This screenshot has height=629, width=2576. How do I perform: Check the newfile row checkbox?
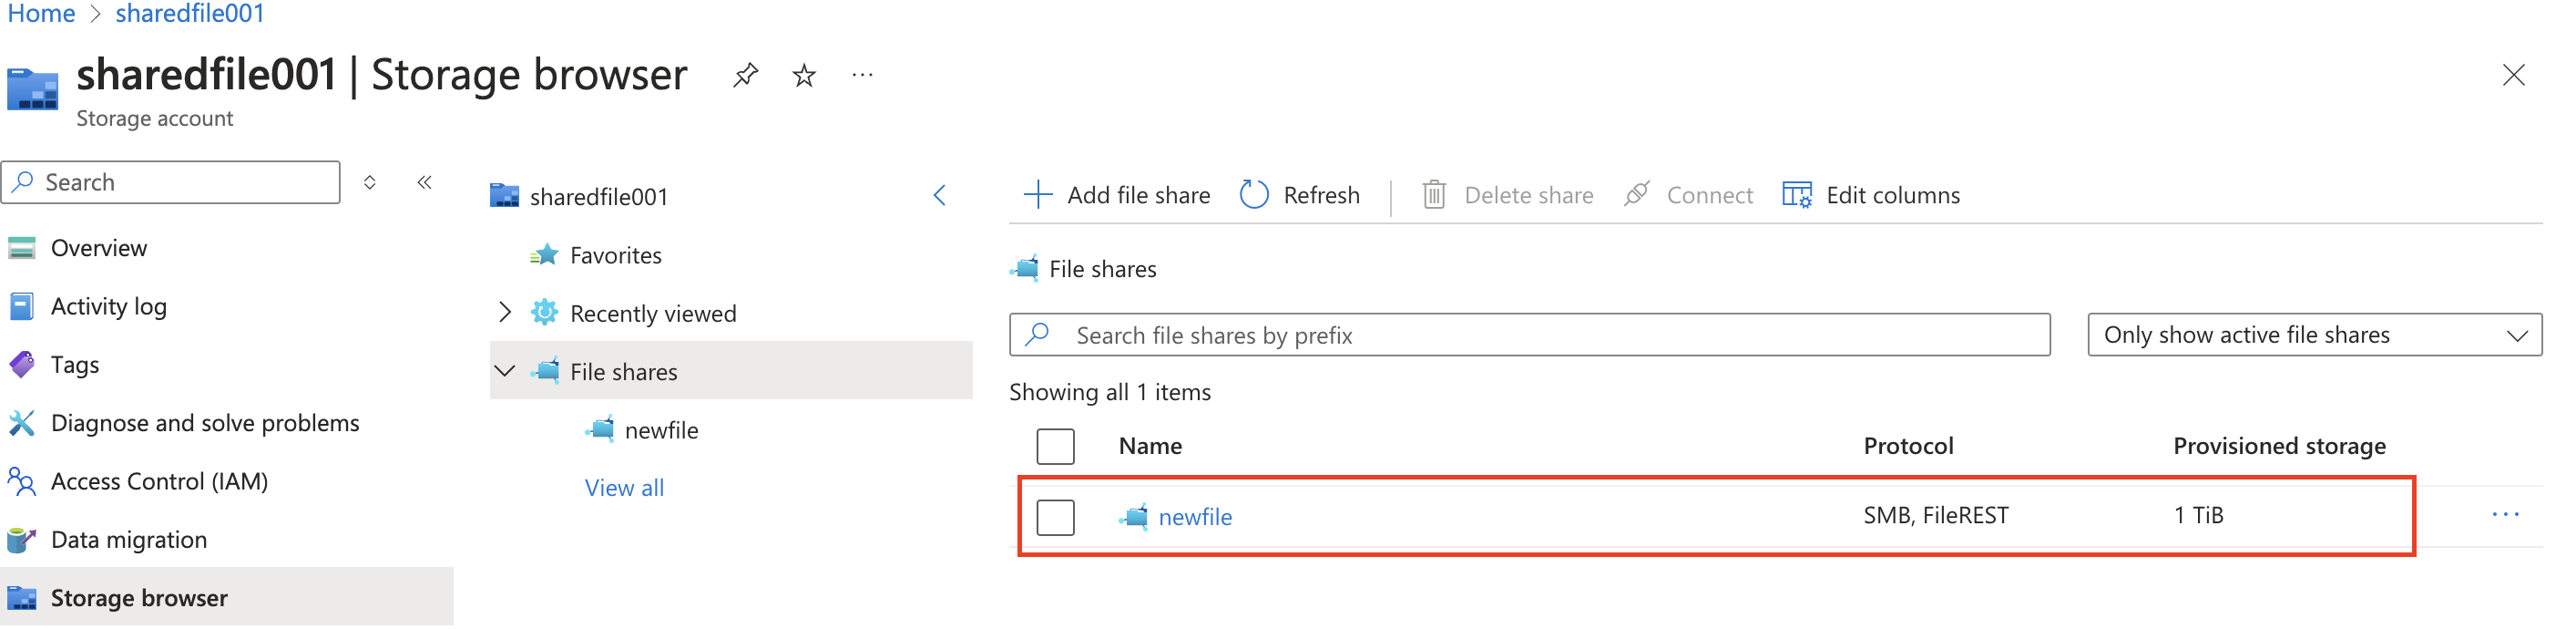(1055, 517)
